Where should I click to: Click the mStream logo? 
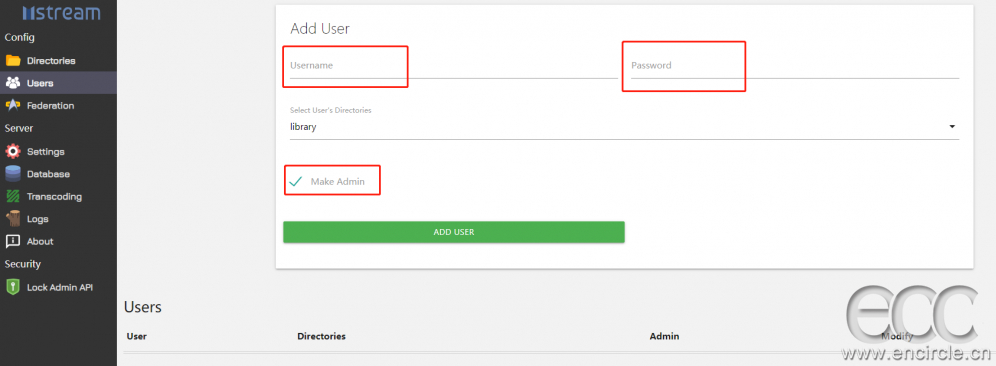61,13
